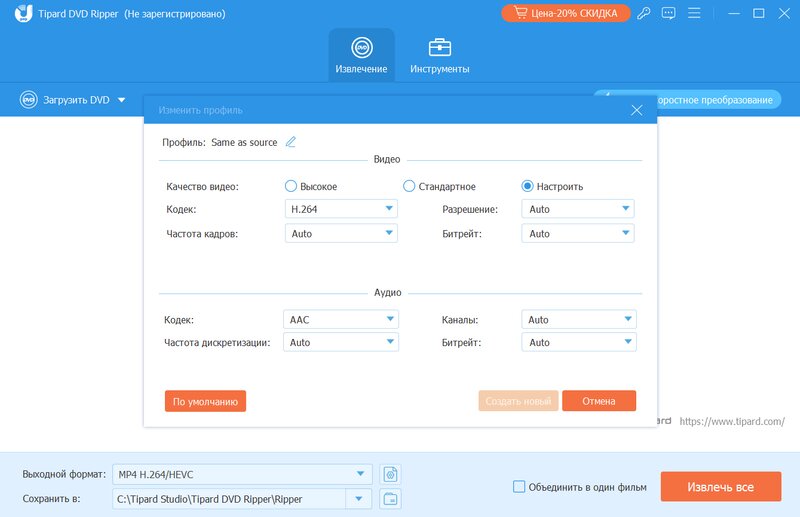Viewport: 800px width, 517px height.
Task: Open the hamburger menu icon
Action: point(694,13)
